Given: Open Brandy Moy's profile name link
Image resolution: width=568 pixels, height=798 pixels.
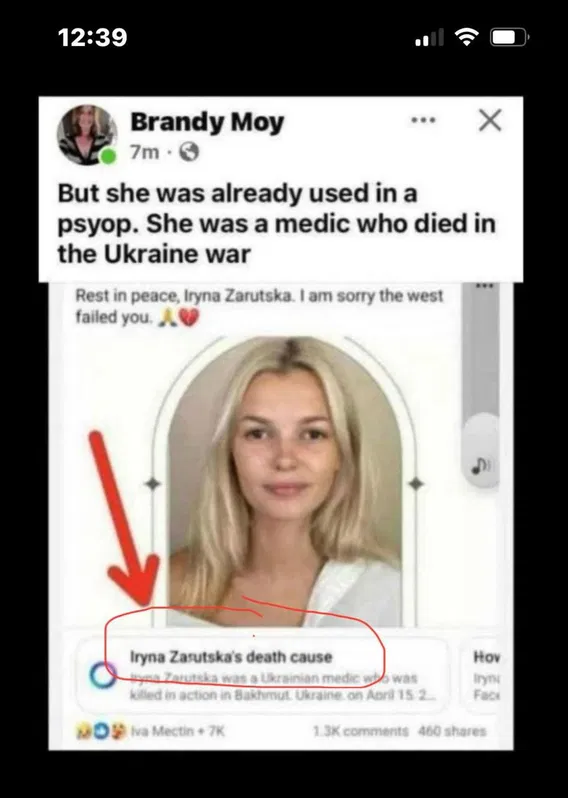Looking at the screenshot, I should pyautogui.click(x=207, y=123).
